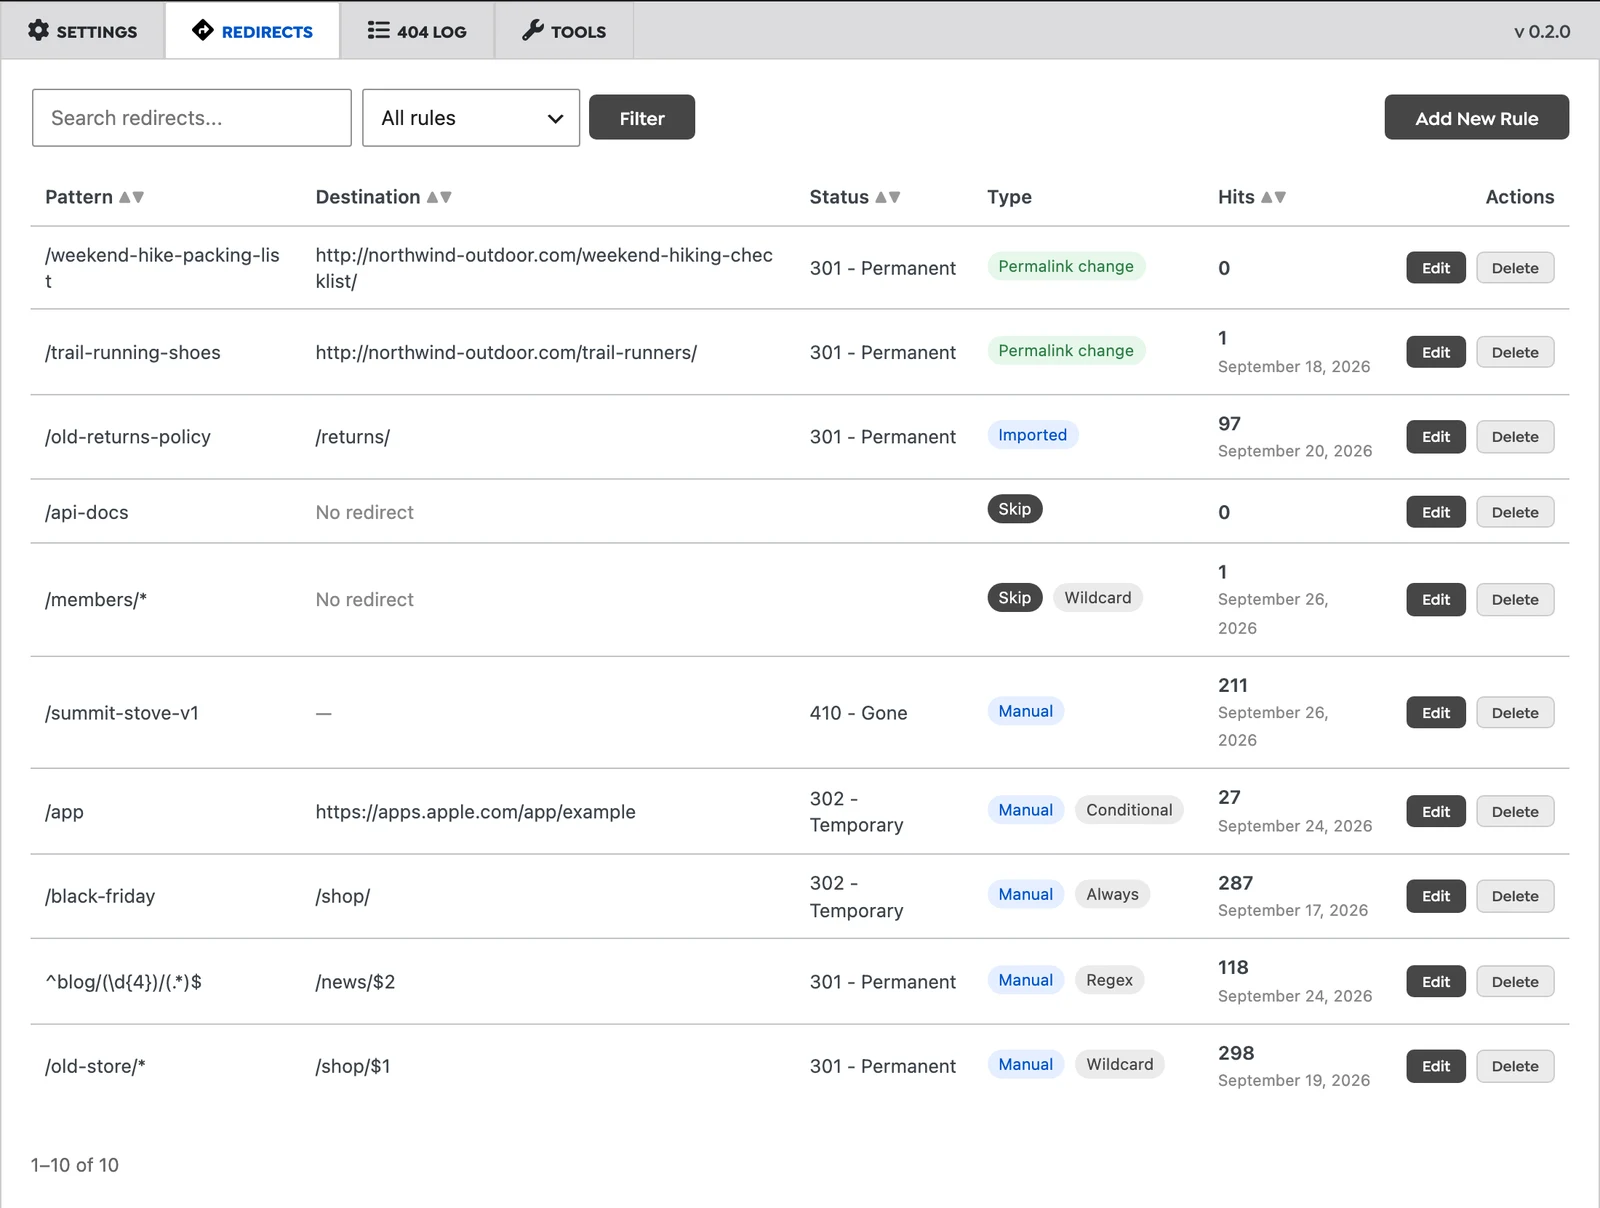This screenshot has height=1208, width=1600.
Task: Delete the /summit-stove-v1 rule
Action: [x=1515, y=713]
